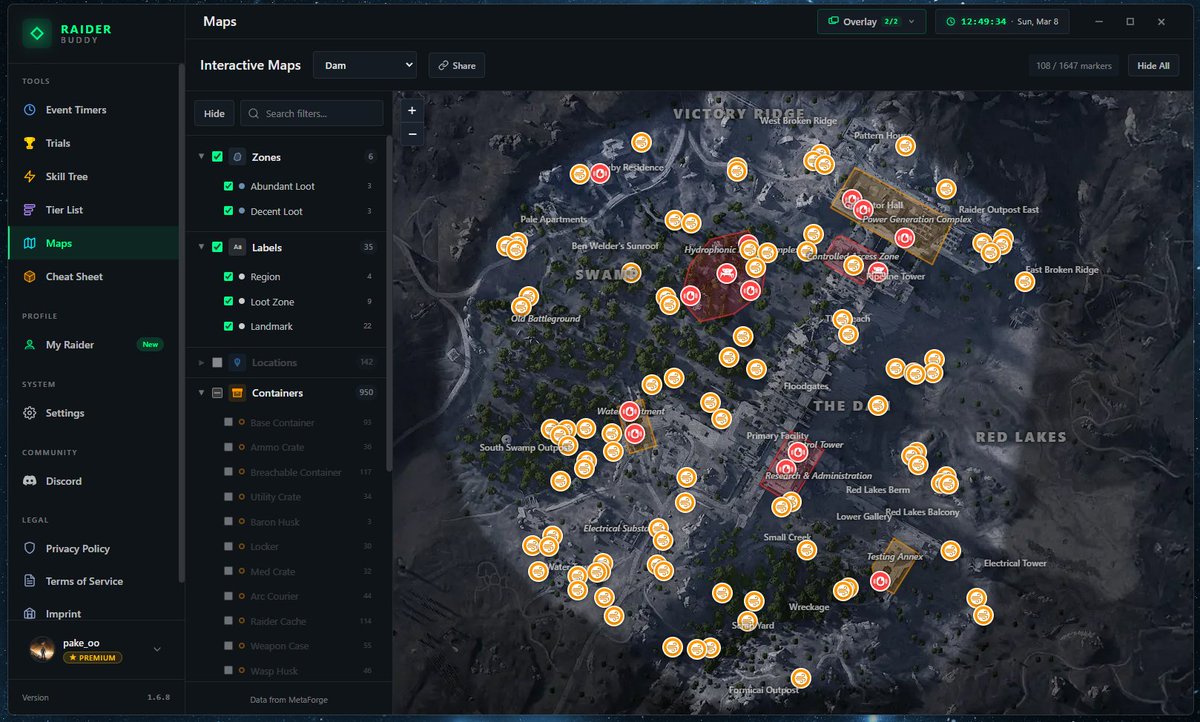This screenshot has width=1200, height=722.
Task: Click Hide filters panel button
Action: 214,113
